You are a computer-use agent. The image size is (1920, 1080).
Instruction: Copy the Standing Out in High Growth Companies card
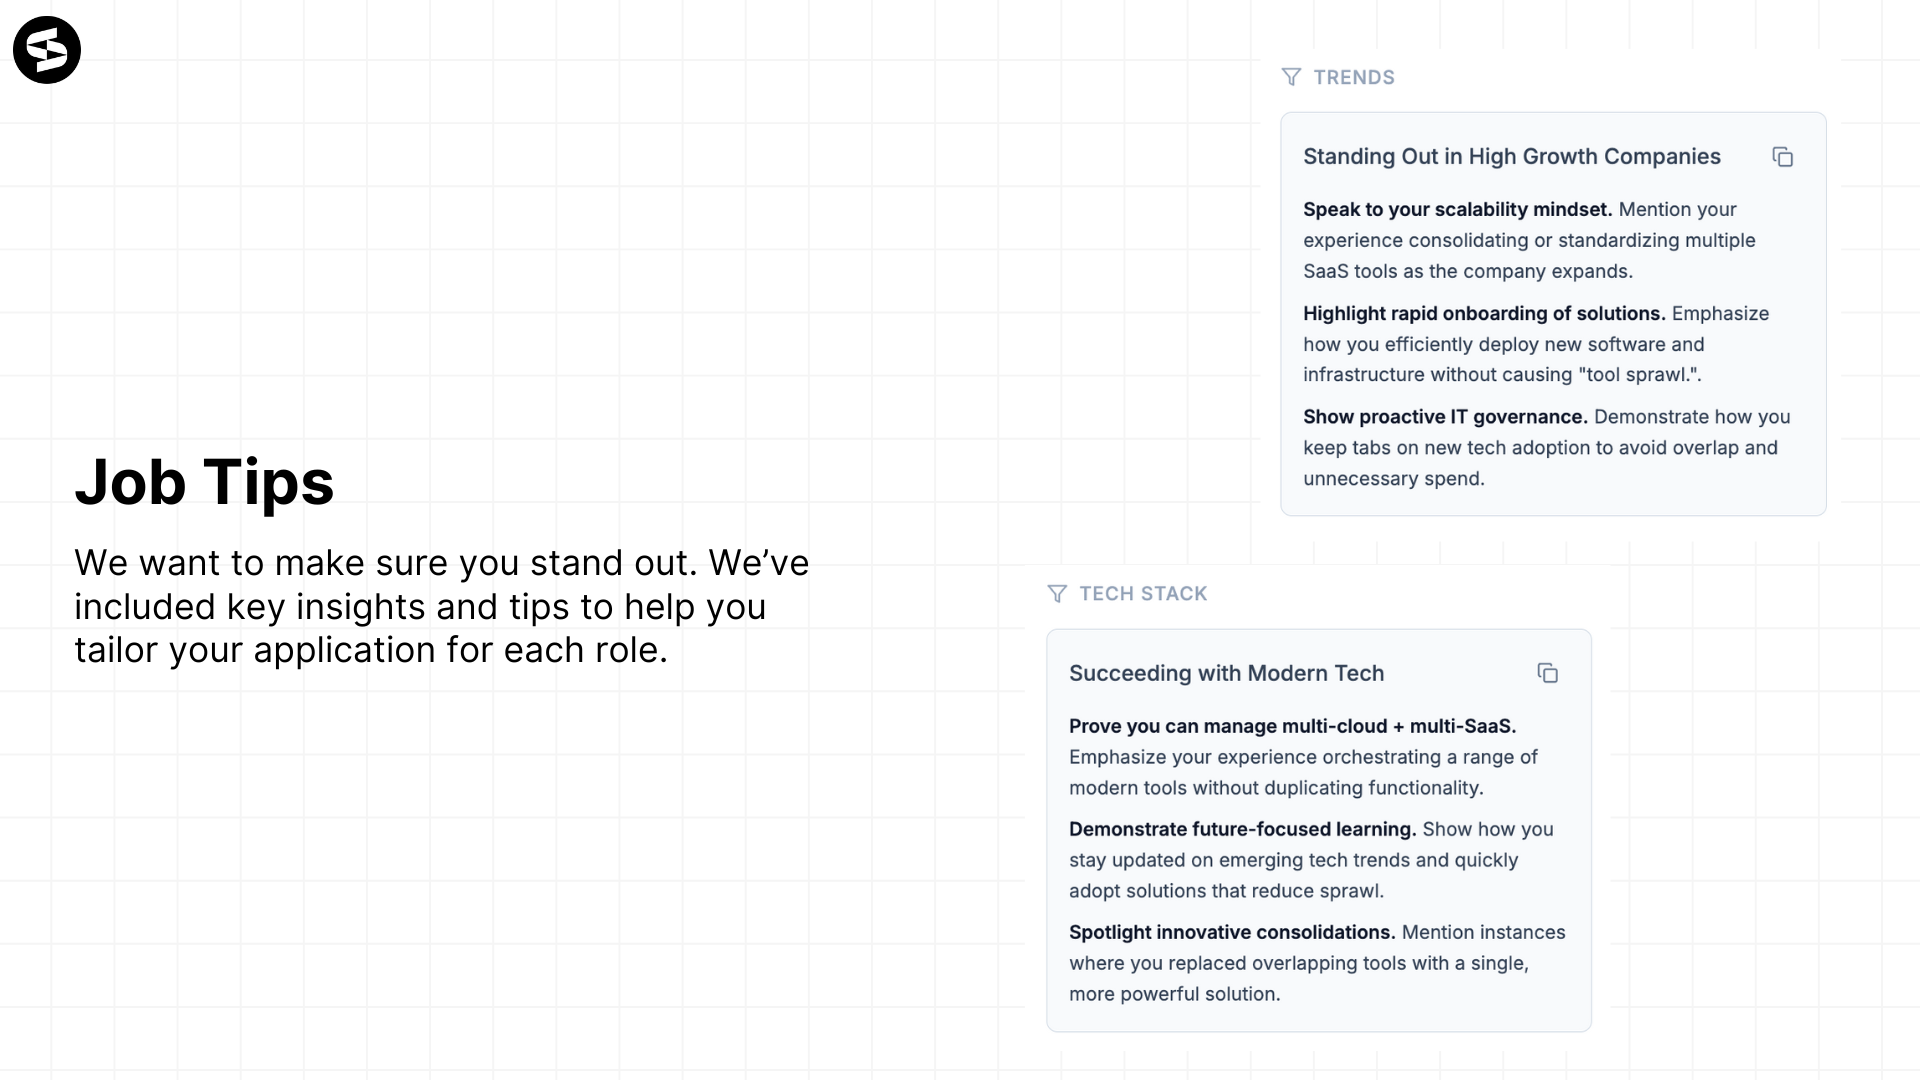[x=1782, y=157]
